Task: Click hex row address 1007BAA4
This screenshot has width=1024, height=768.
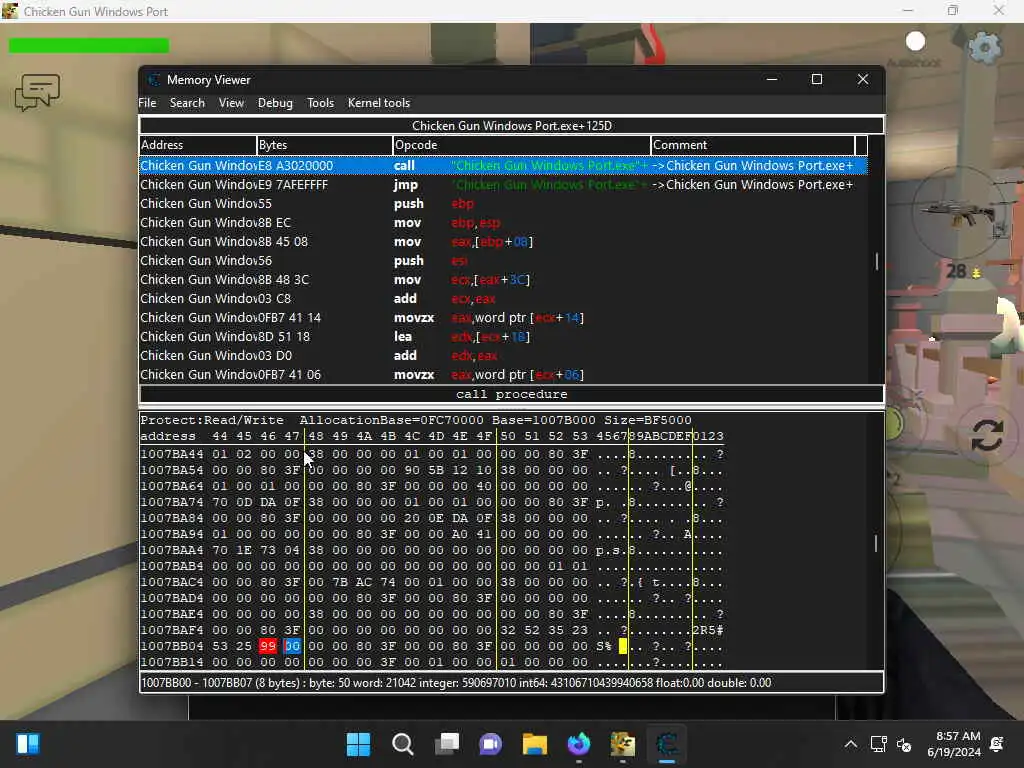Action: coord(172,551)
